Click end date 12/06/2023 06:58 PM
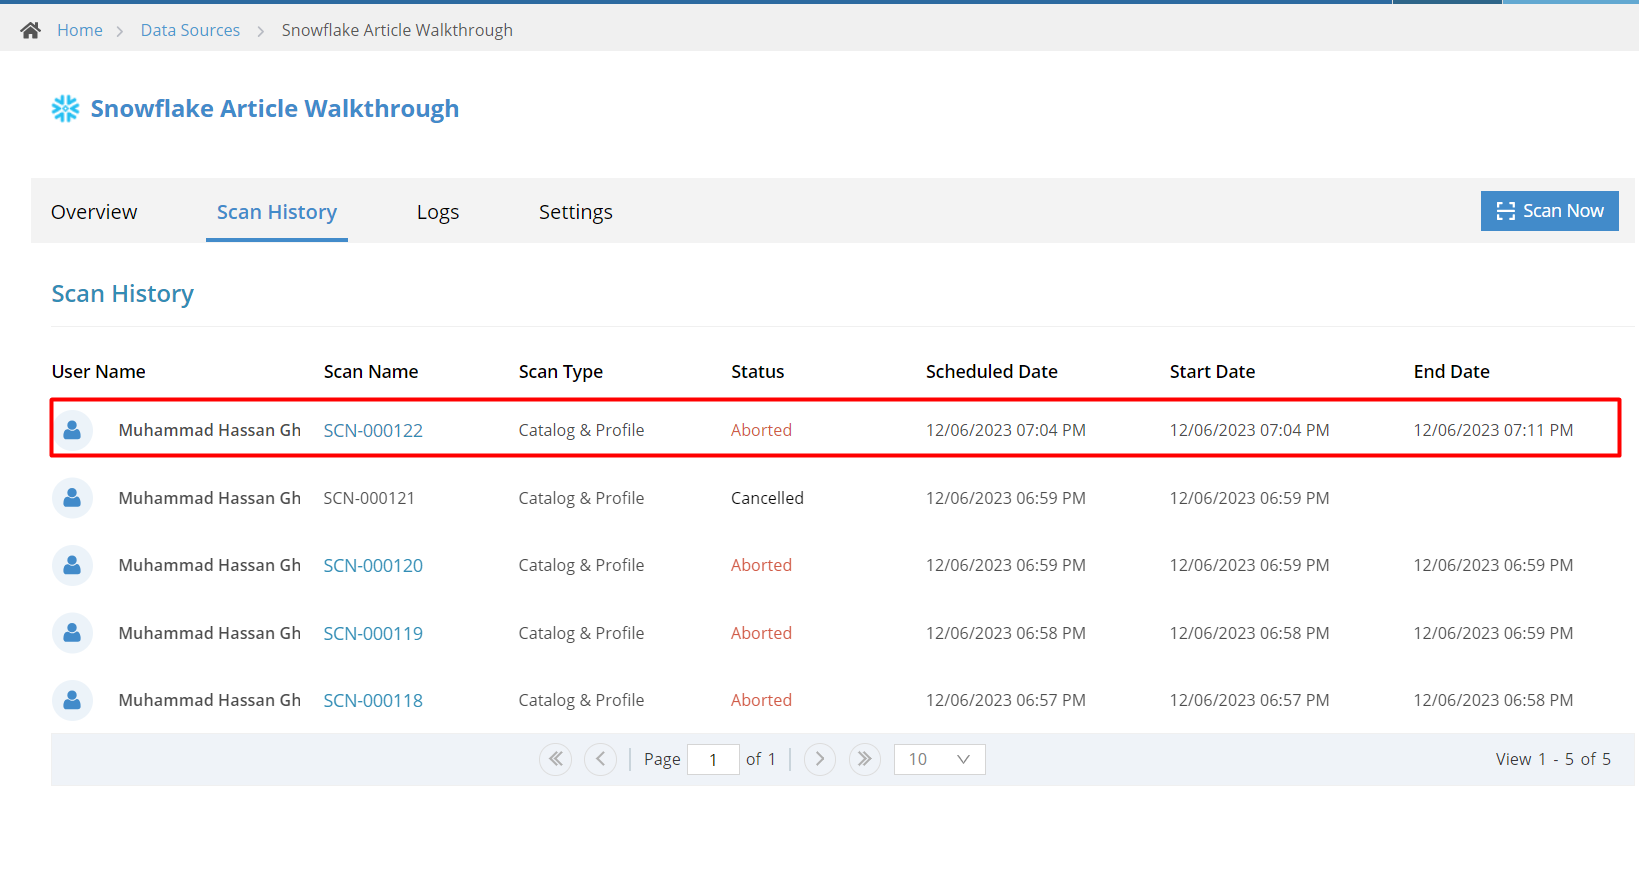This screenshot has width=1639, height=872. (x=1493, y=700)
